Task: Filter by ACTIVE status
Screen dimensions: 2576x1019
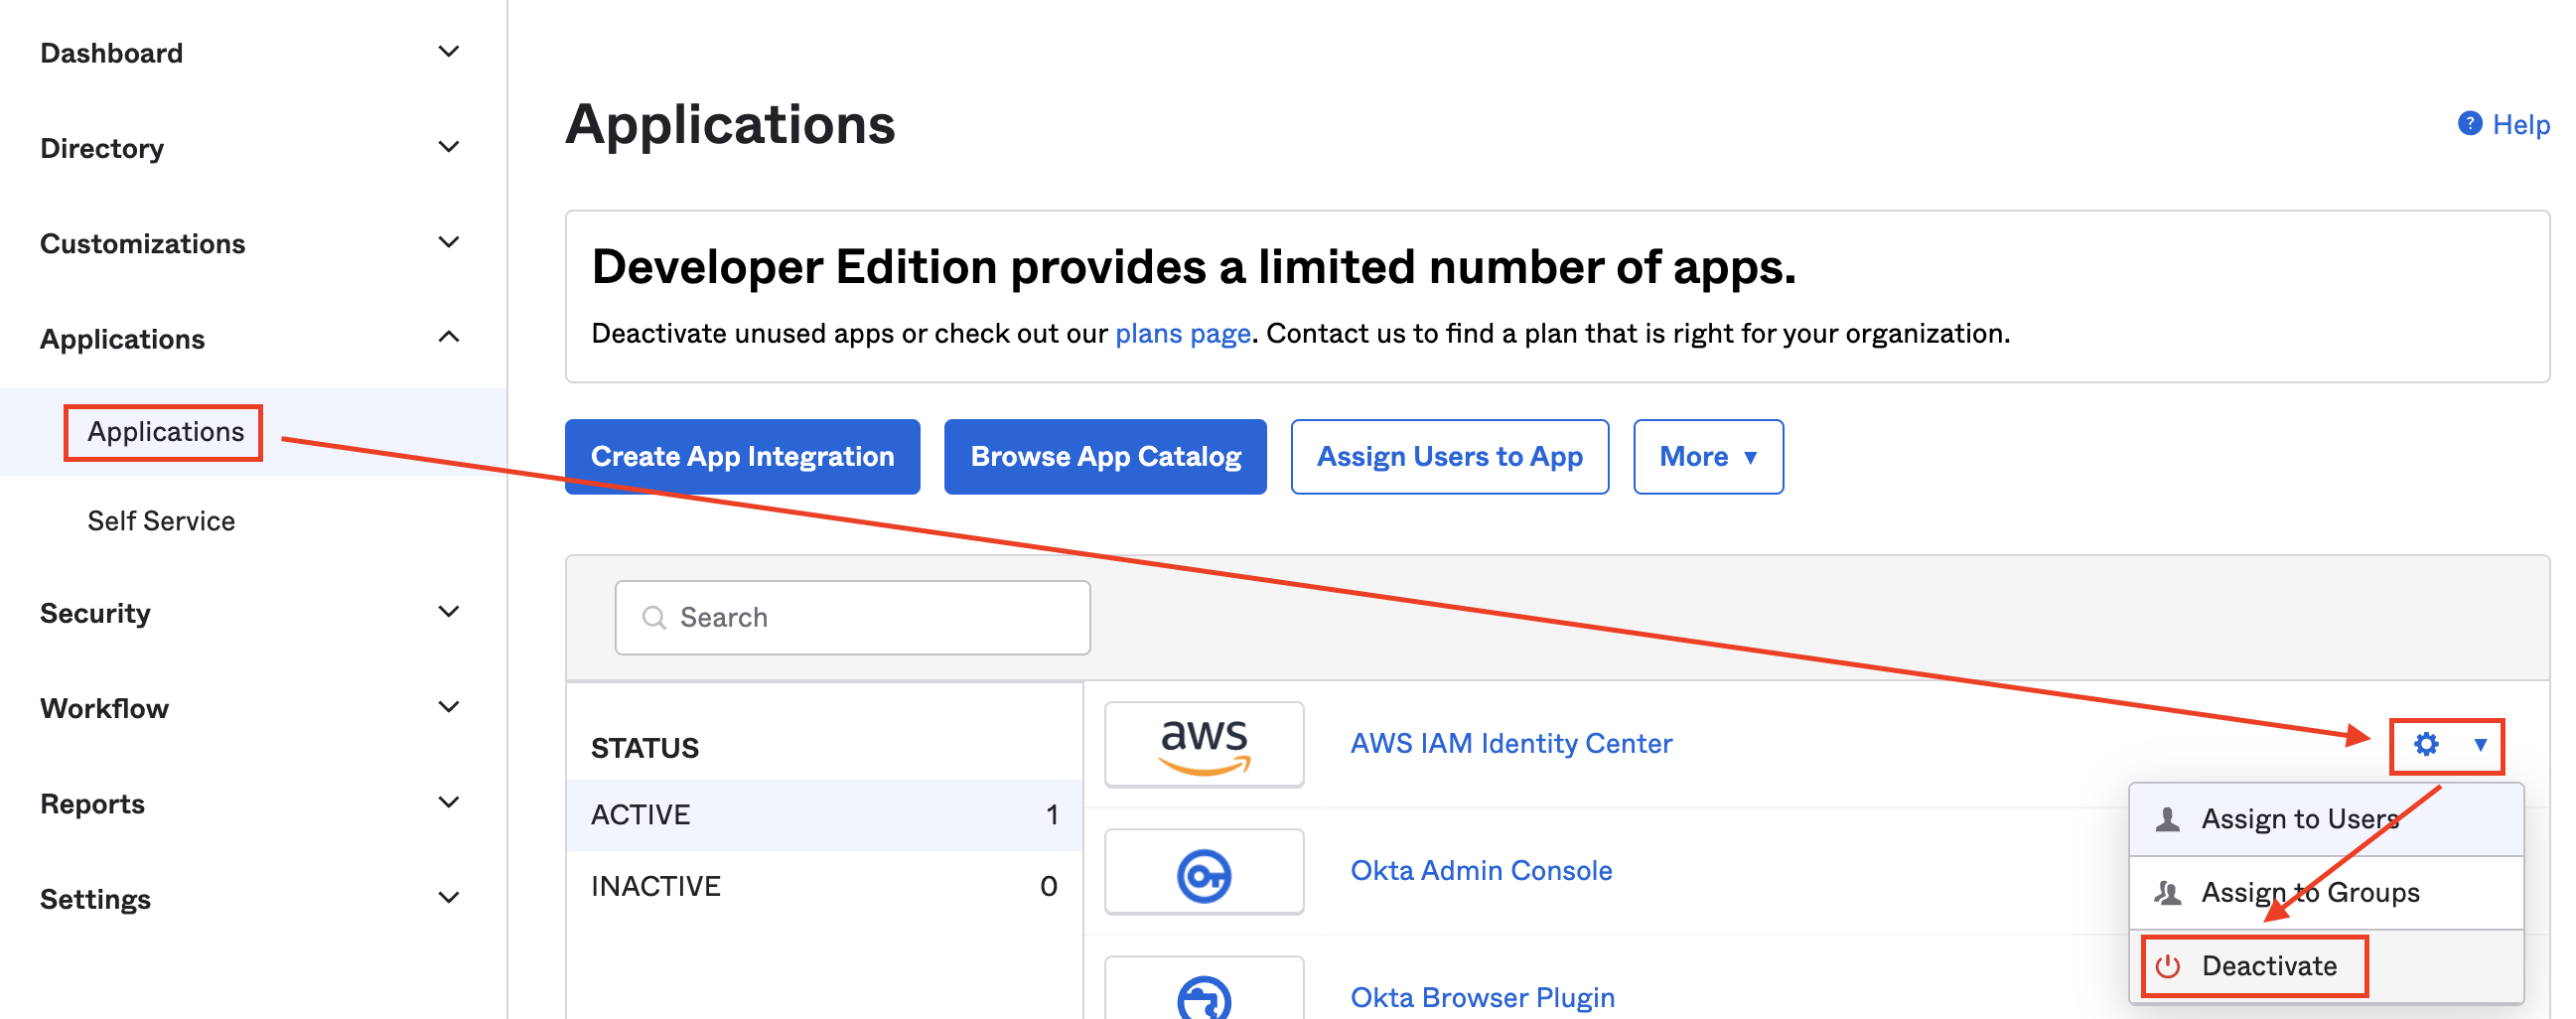Action: [824, 814]
